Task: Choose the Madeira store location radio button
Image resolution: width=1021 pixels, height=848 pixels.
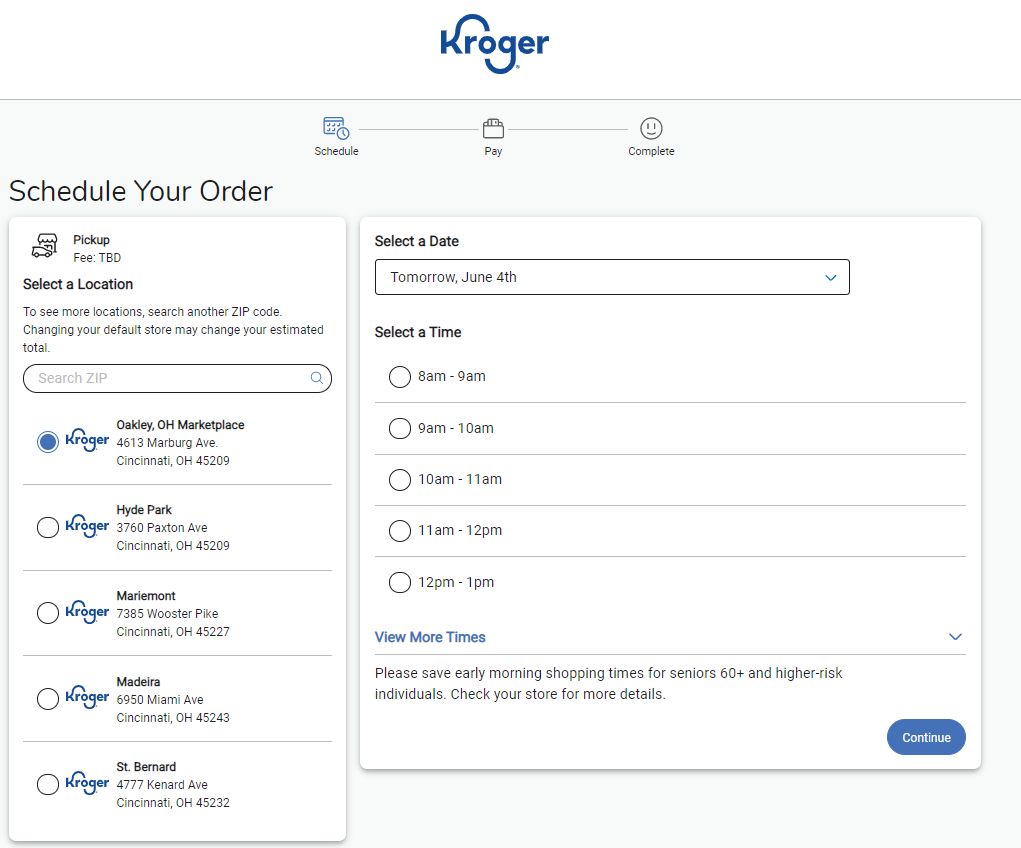Action: click(x=47, y=699)
